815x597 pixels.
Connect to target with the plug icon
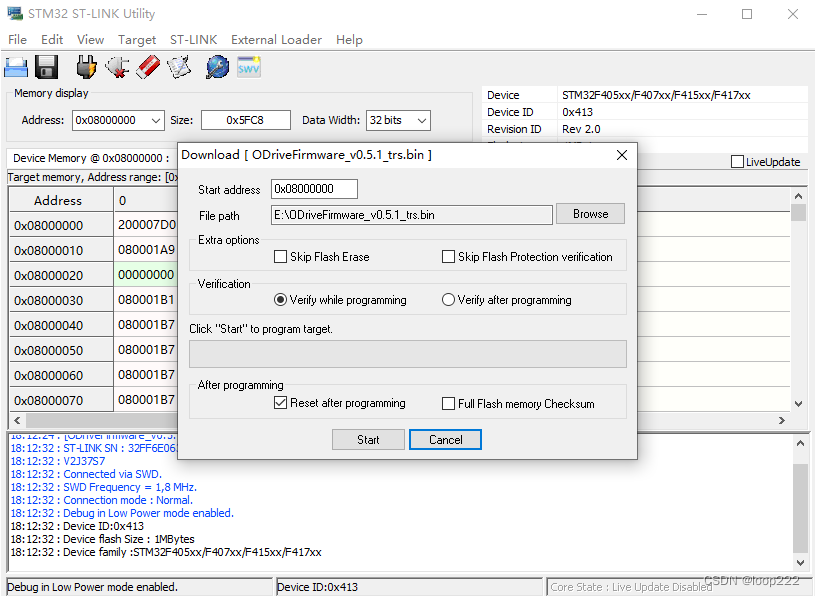pos(86,66)
